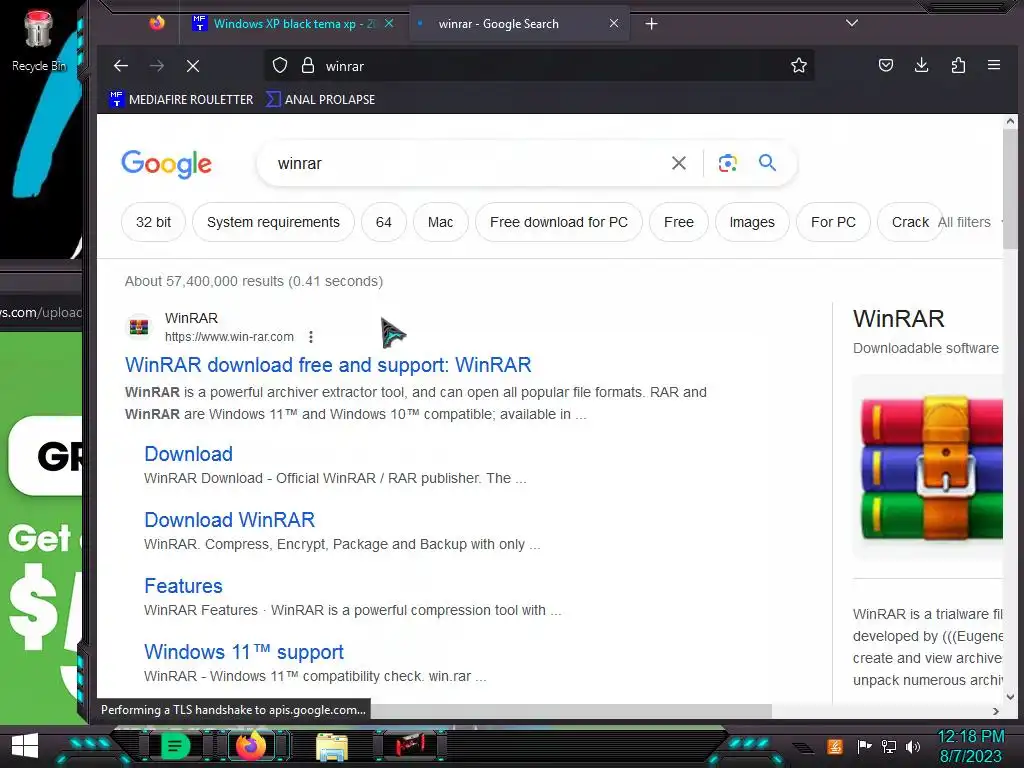Open the Windows Start button

(25, 745)
